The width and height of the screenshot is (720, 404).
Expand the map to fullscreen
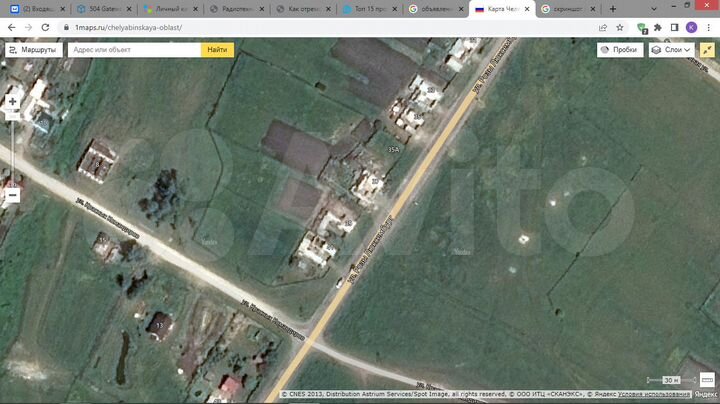pos(707,49)
